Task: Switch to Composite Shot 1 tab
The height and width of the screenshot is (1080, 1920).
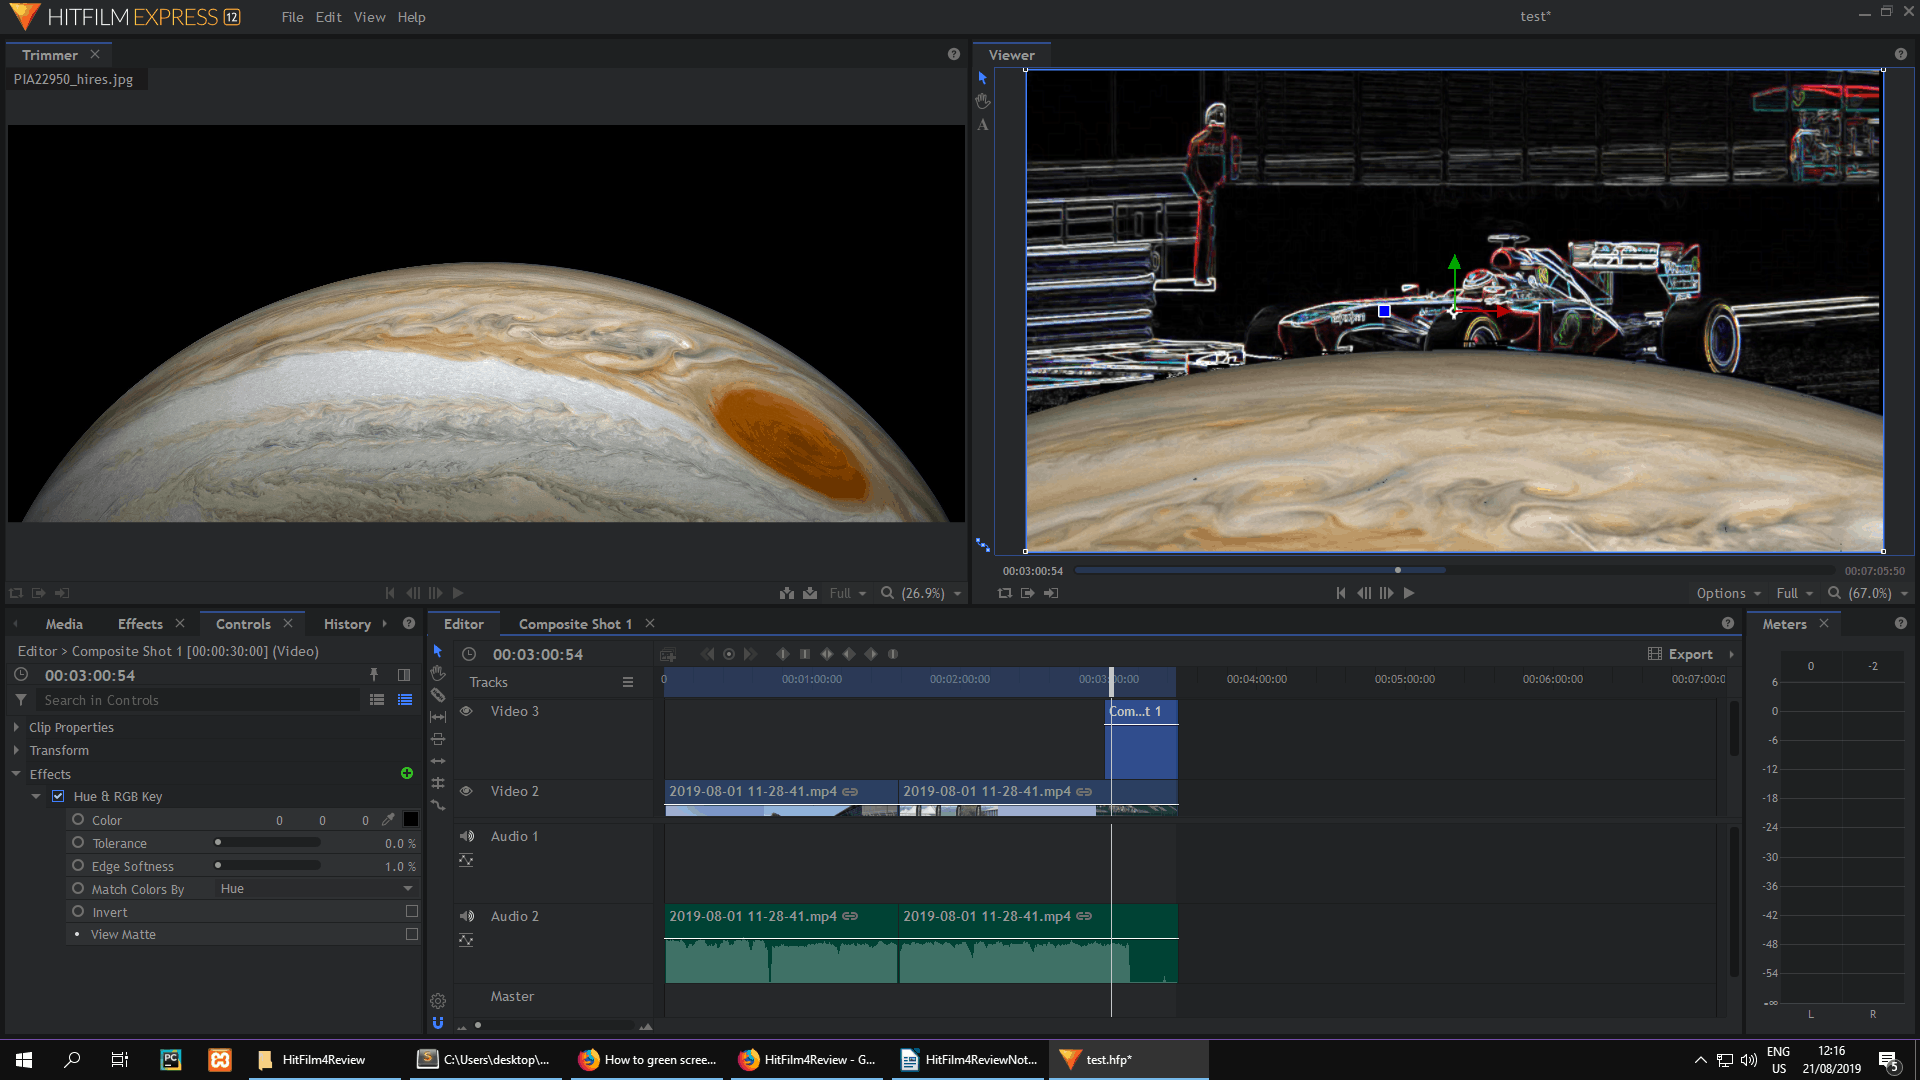Action: (575, 624)
